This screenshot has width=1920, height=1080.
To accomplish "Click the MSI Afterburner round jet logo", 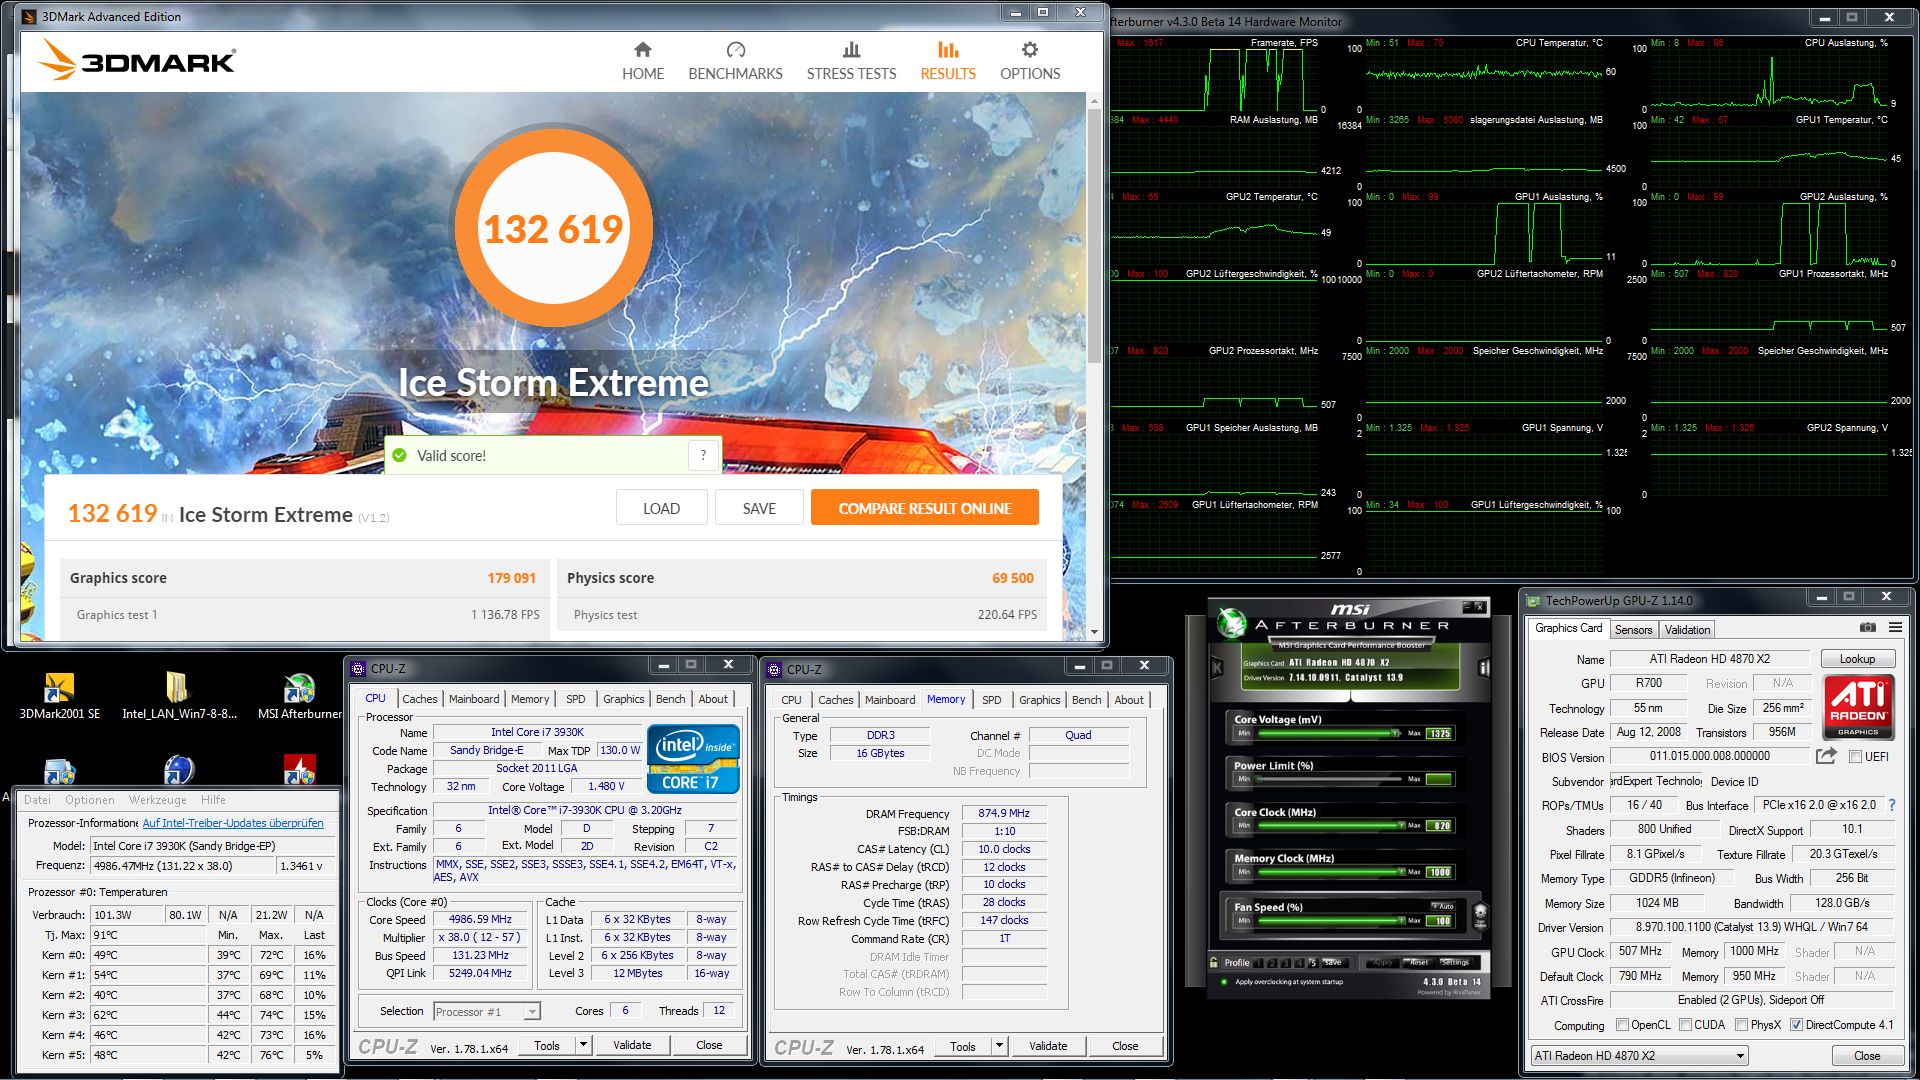I will (x=1231, y=623).
